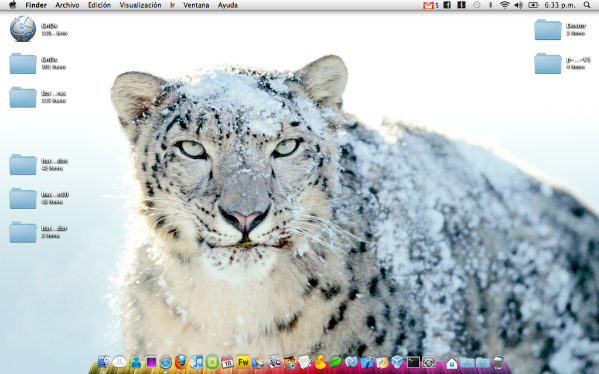The height and width of the screenshot is (374, 599).
Task: Open the Trash in the Dock
Action: click(498, 362)
